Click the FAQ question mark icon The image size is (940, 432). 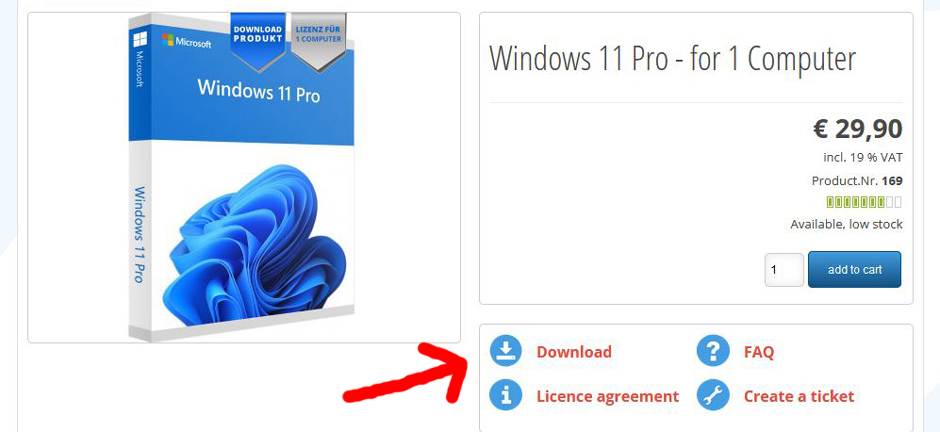pos(713,351)
